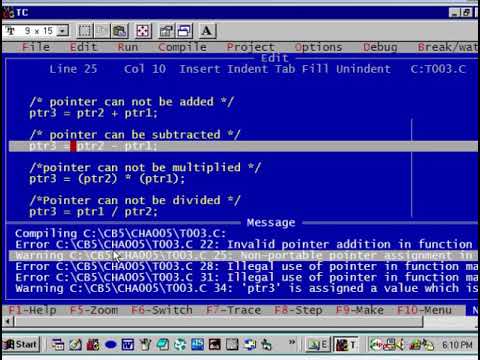Expand the quick launch overflow chevron
Image resolution: width=480 pixels, height=360 pixels.
pos(292,342)
